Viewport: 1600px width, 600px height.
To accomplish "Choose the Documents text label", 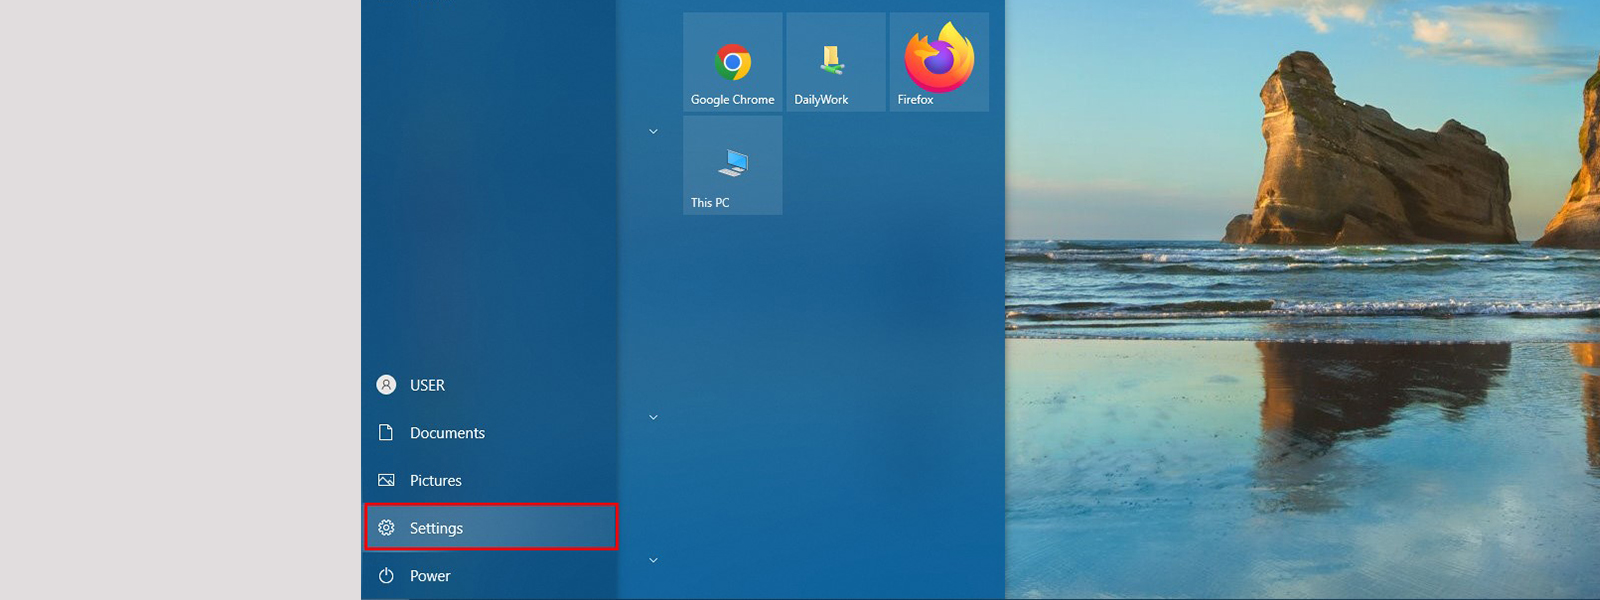I will pyautogui.click(x=447, y=433).
